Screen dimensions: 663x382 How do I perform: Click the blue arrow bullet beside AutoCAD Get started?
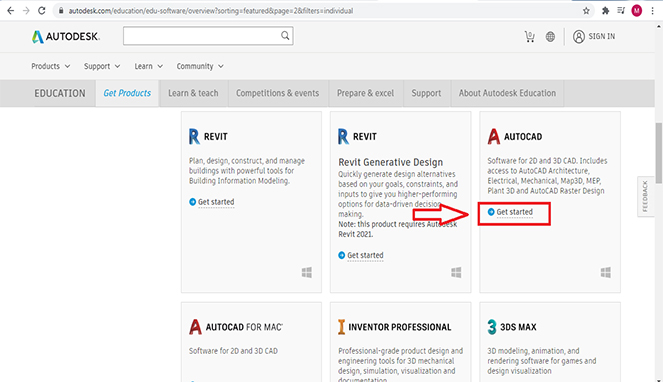[491, 212]
